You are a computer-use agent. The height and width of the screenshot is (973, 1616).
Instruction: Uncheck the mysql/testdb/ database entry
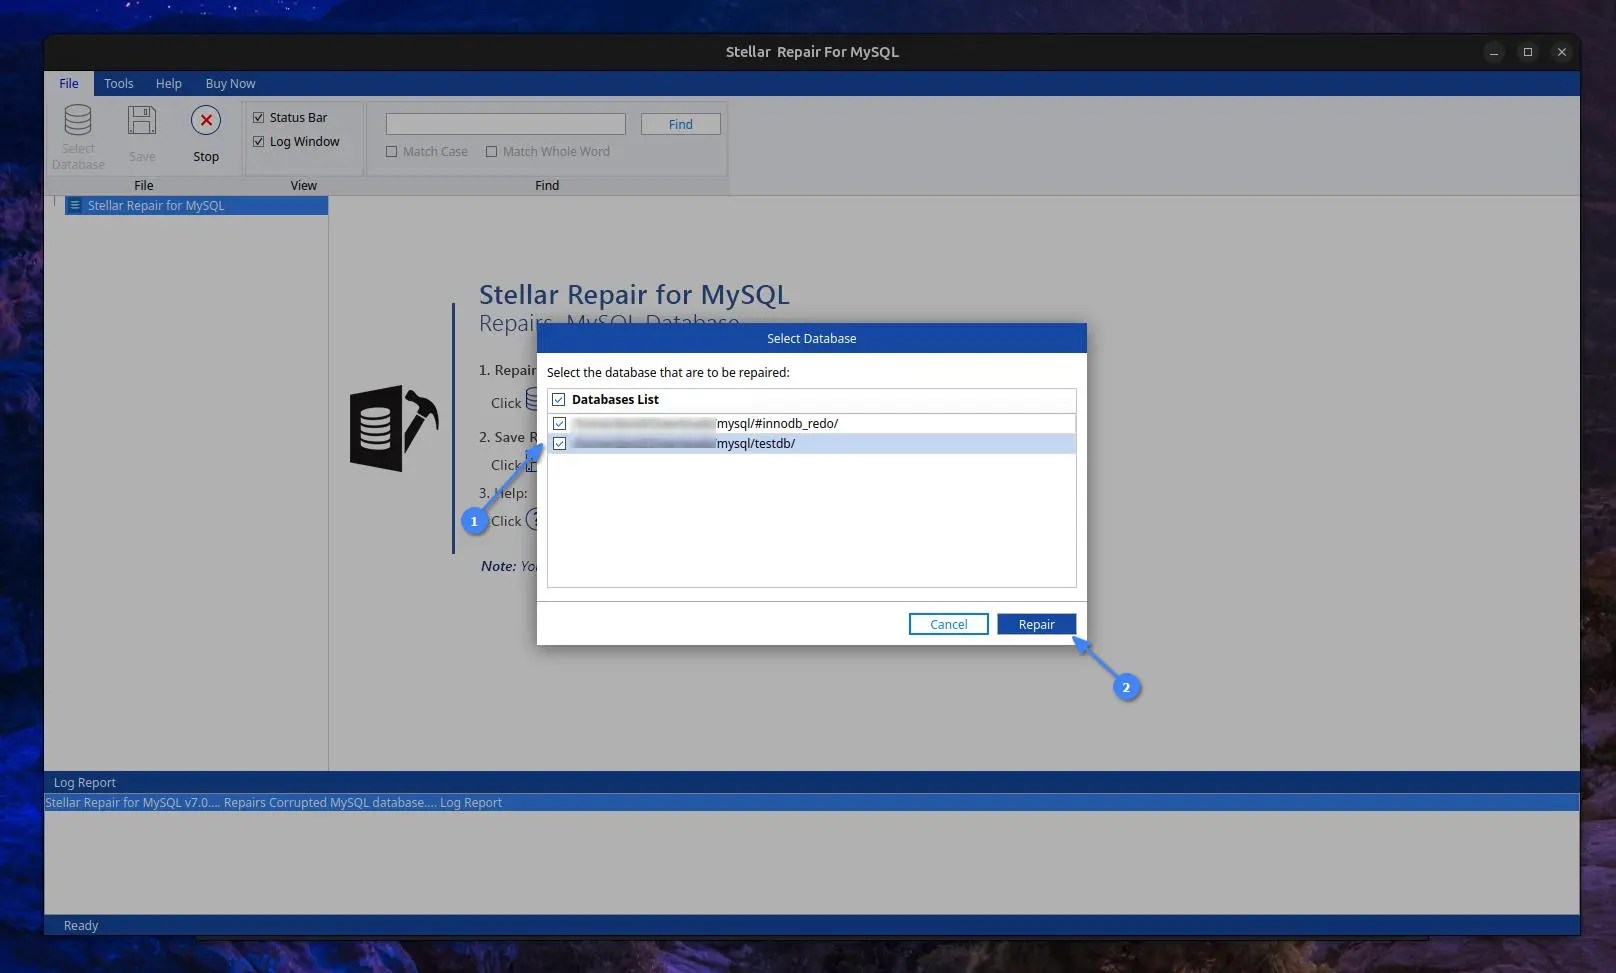pyautogui.click(x=559, y=443)
